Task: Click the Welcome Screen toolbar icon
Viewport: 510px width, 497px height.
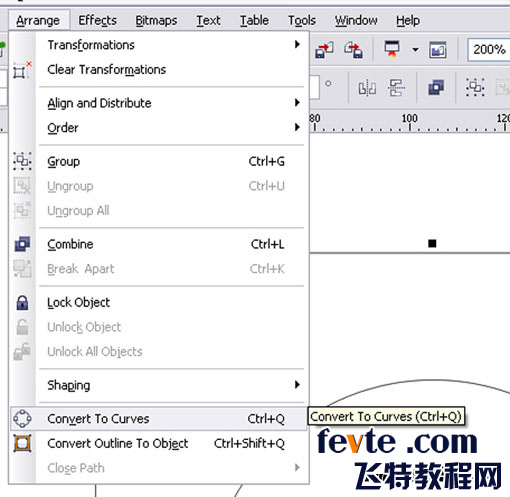Action: pyautogui.click(x=438, y=50)
